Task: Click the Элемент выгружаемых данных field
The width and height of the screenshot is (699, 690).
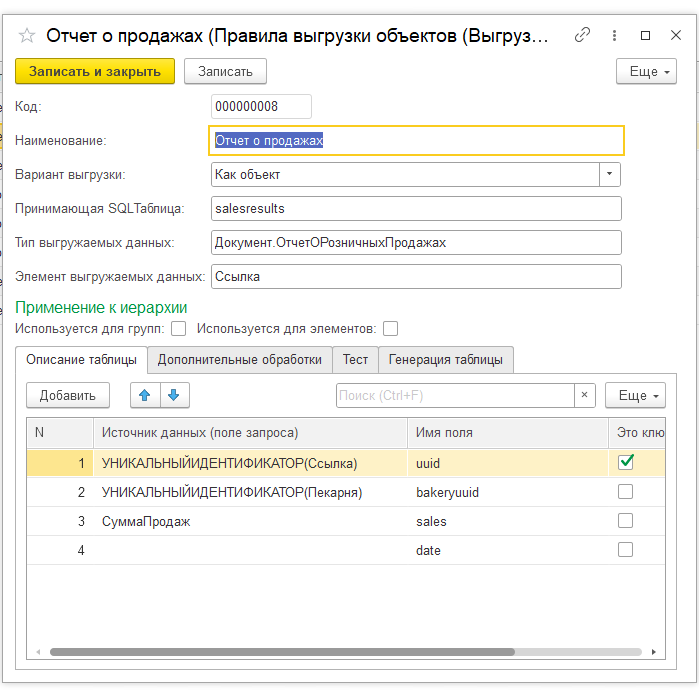Action: pyautogui.click(x=416, y=276)
